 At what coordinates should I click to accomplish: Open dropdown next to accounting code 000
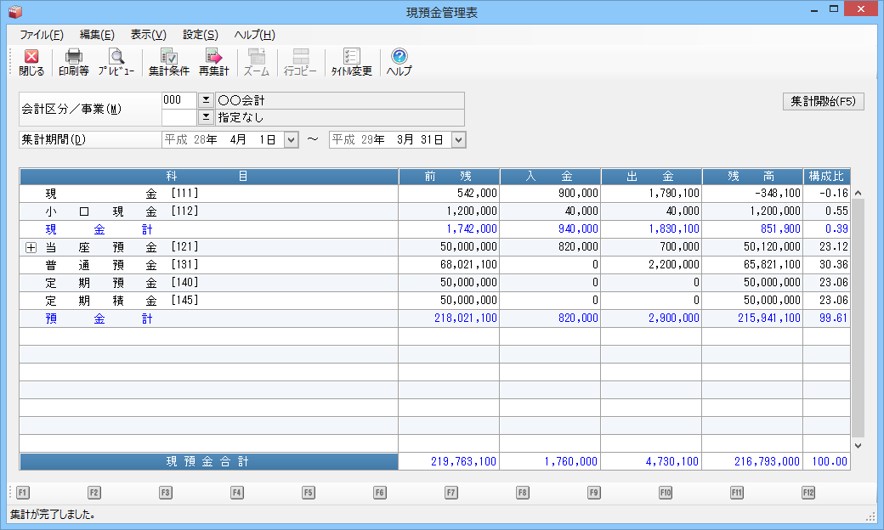(206, 101)
